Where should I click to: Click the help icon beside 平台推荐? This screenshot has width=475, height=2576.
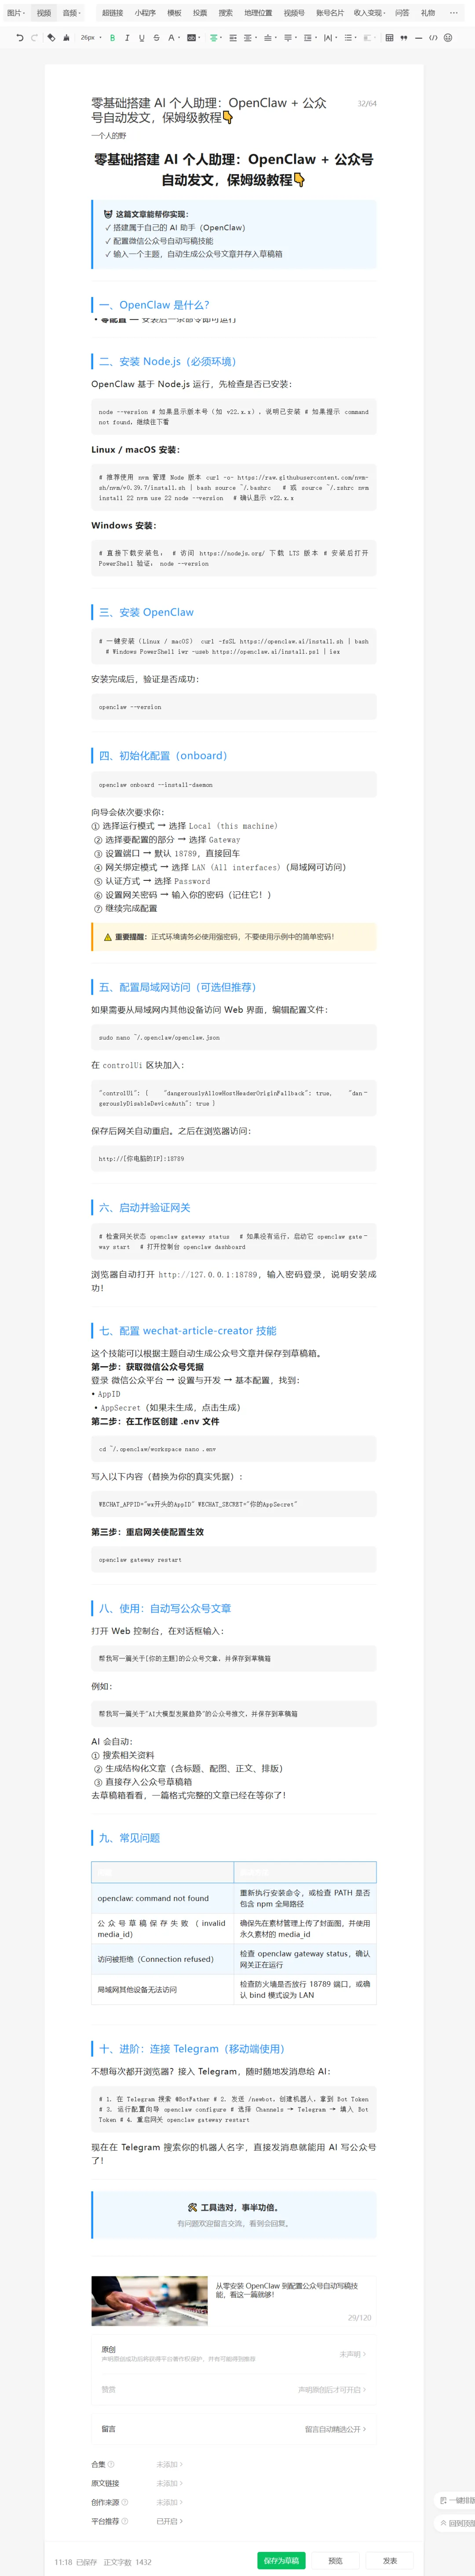coord(125,2521)
